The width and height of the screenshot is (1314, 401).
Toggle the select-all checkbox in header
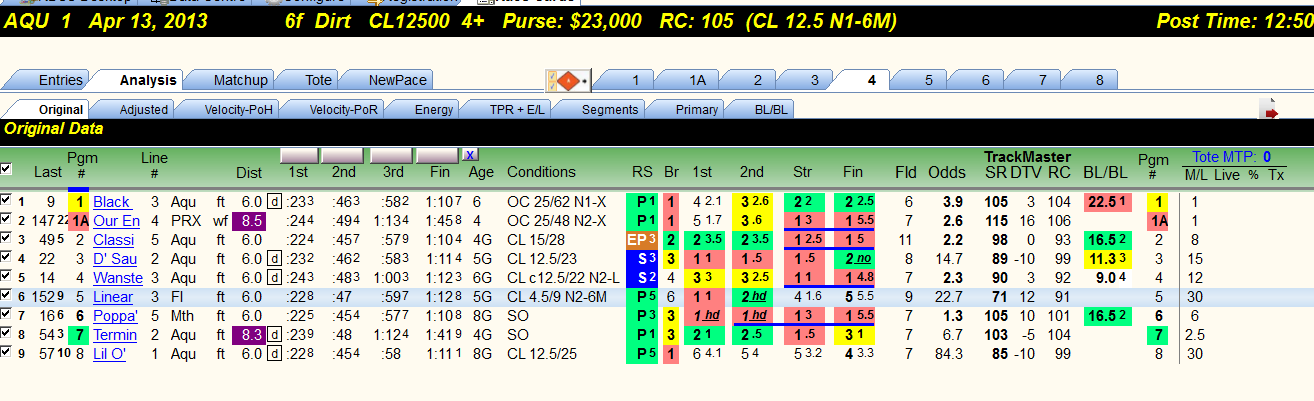pyautogui.click(x=7, y=168)
